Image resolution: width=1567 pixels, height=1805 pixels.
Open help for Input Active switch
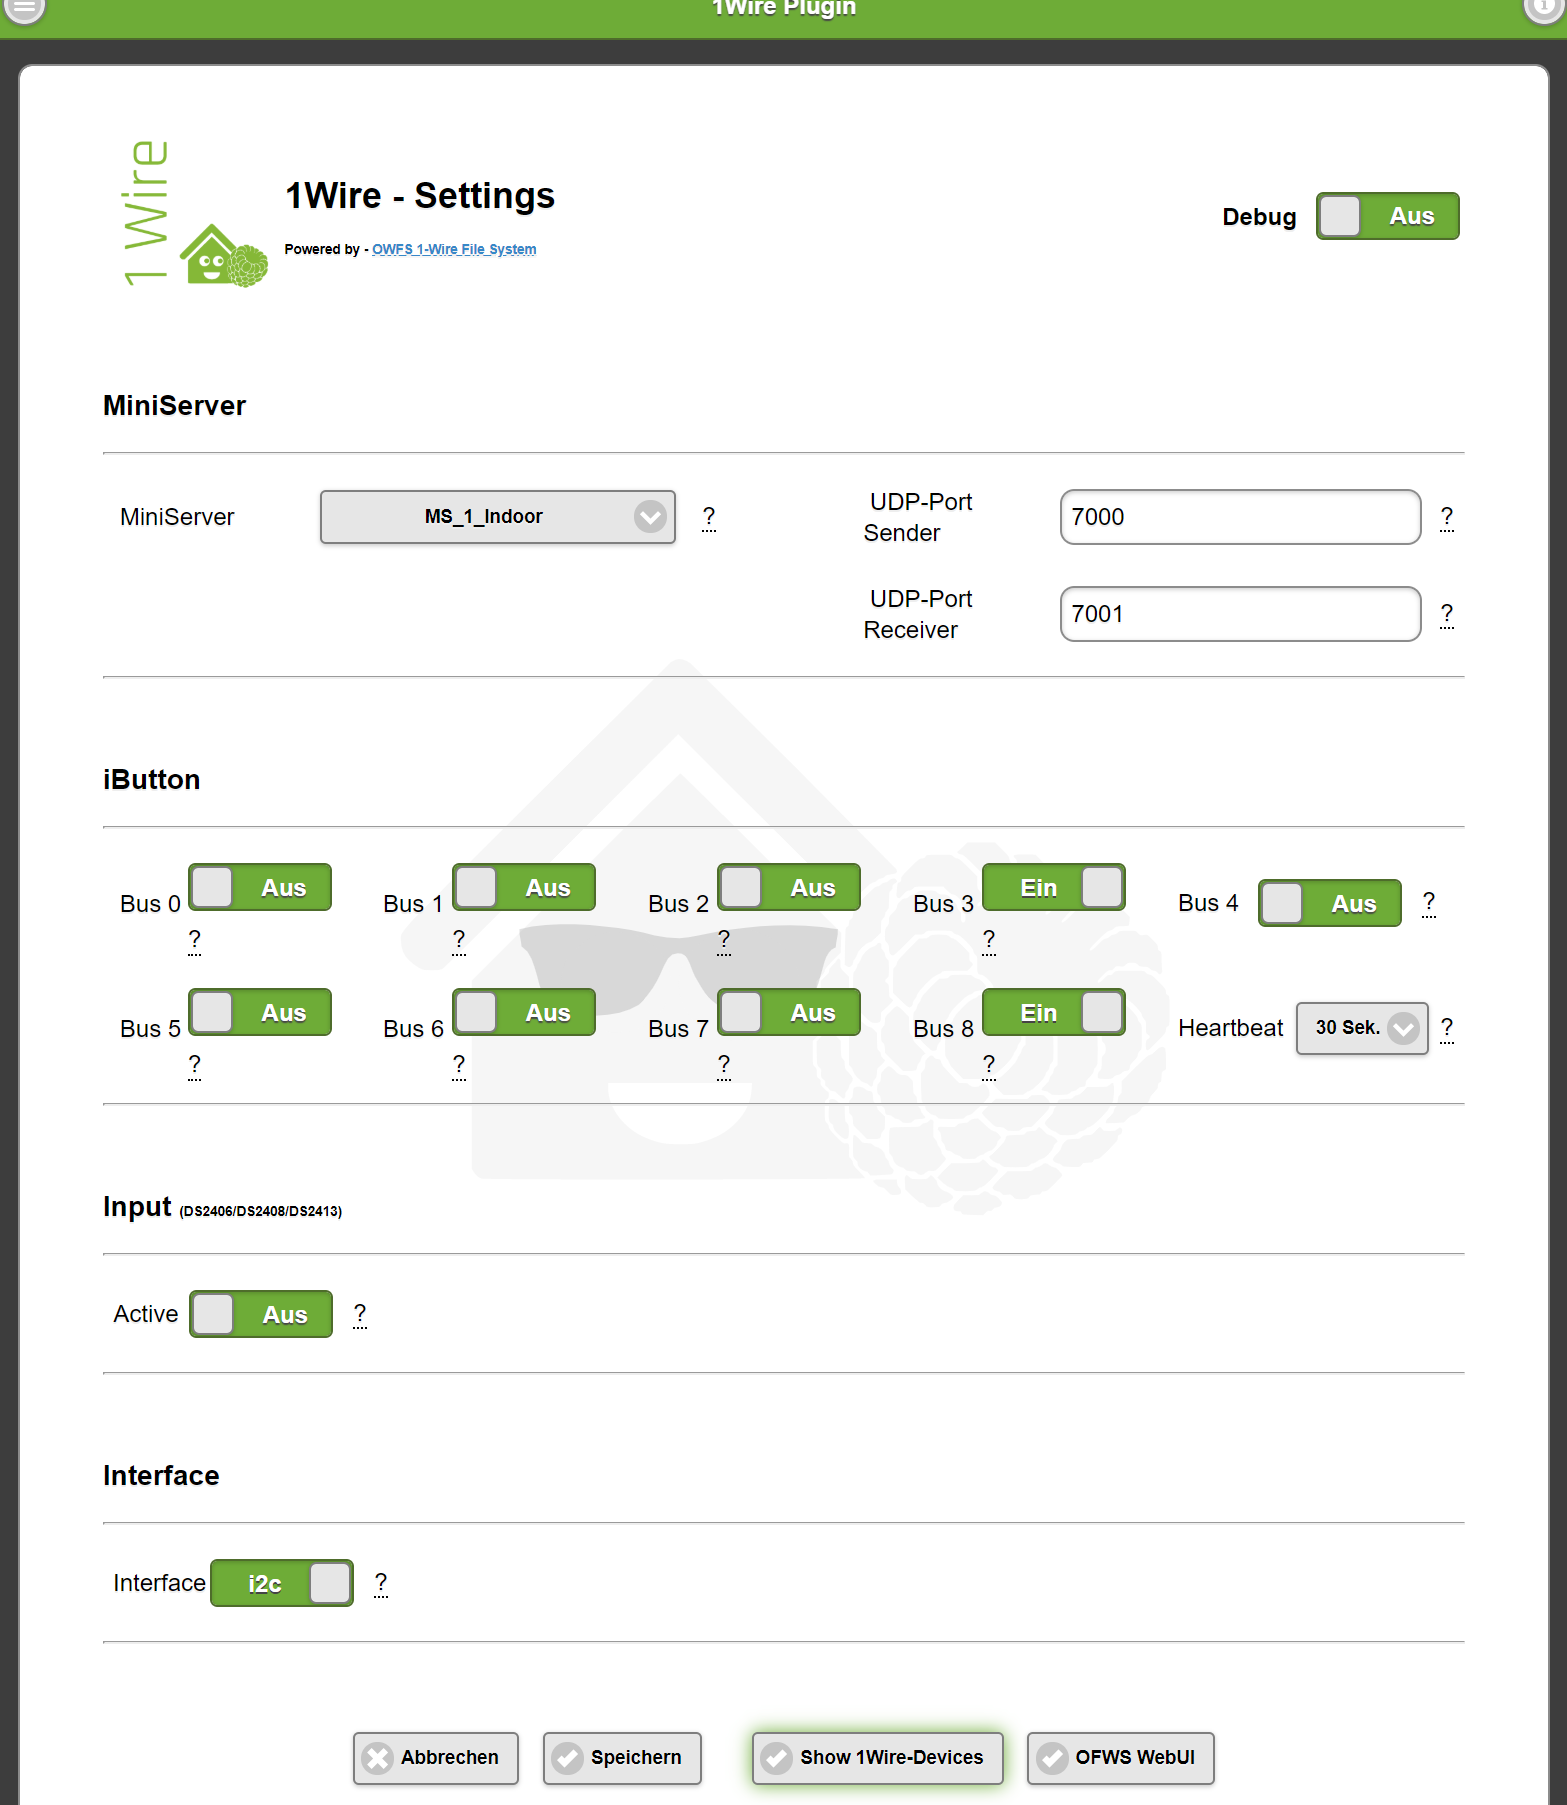pyautogui.click(x=360, y=1315)
